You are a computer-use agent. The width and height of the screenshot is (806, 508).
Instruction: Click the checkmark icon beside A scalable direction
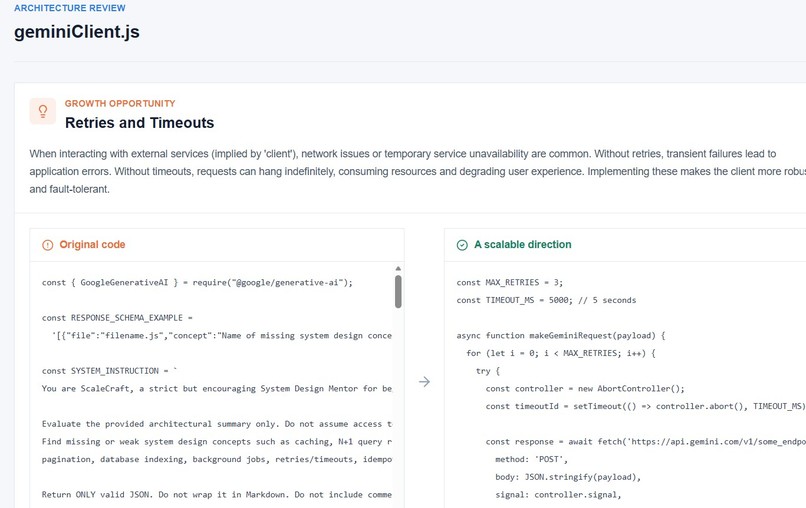462,245
